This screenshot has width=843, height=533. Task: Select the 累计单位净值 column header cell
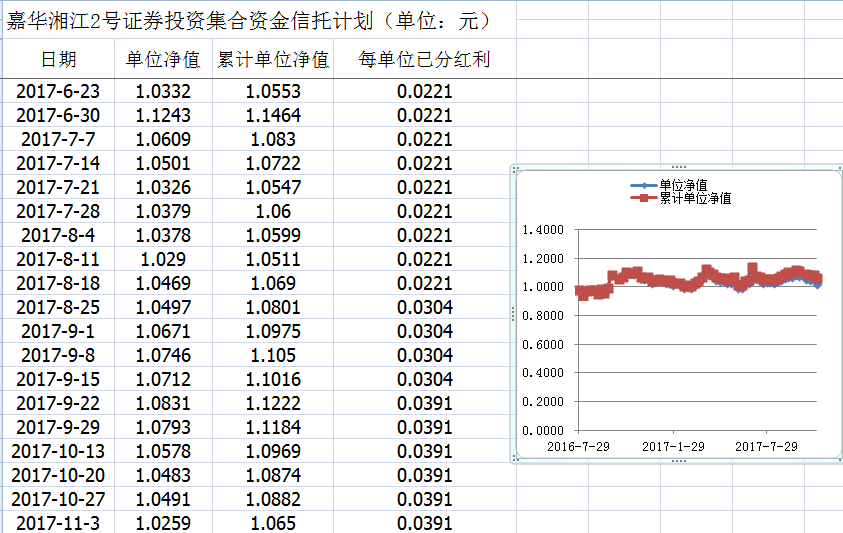[273, 60]
